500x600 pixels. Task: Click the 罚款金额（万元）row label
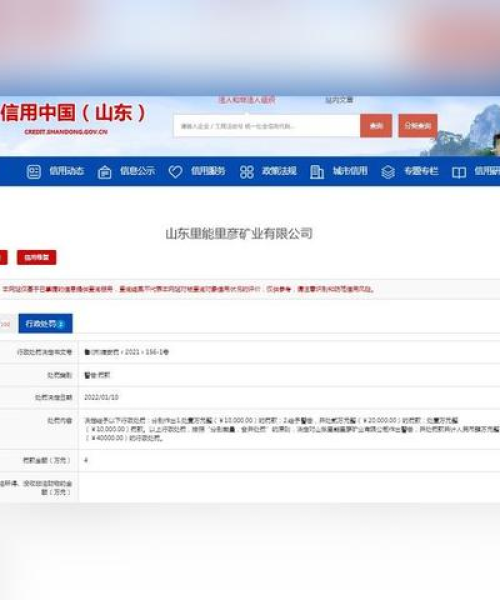click(x=47, y=460)
